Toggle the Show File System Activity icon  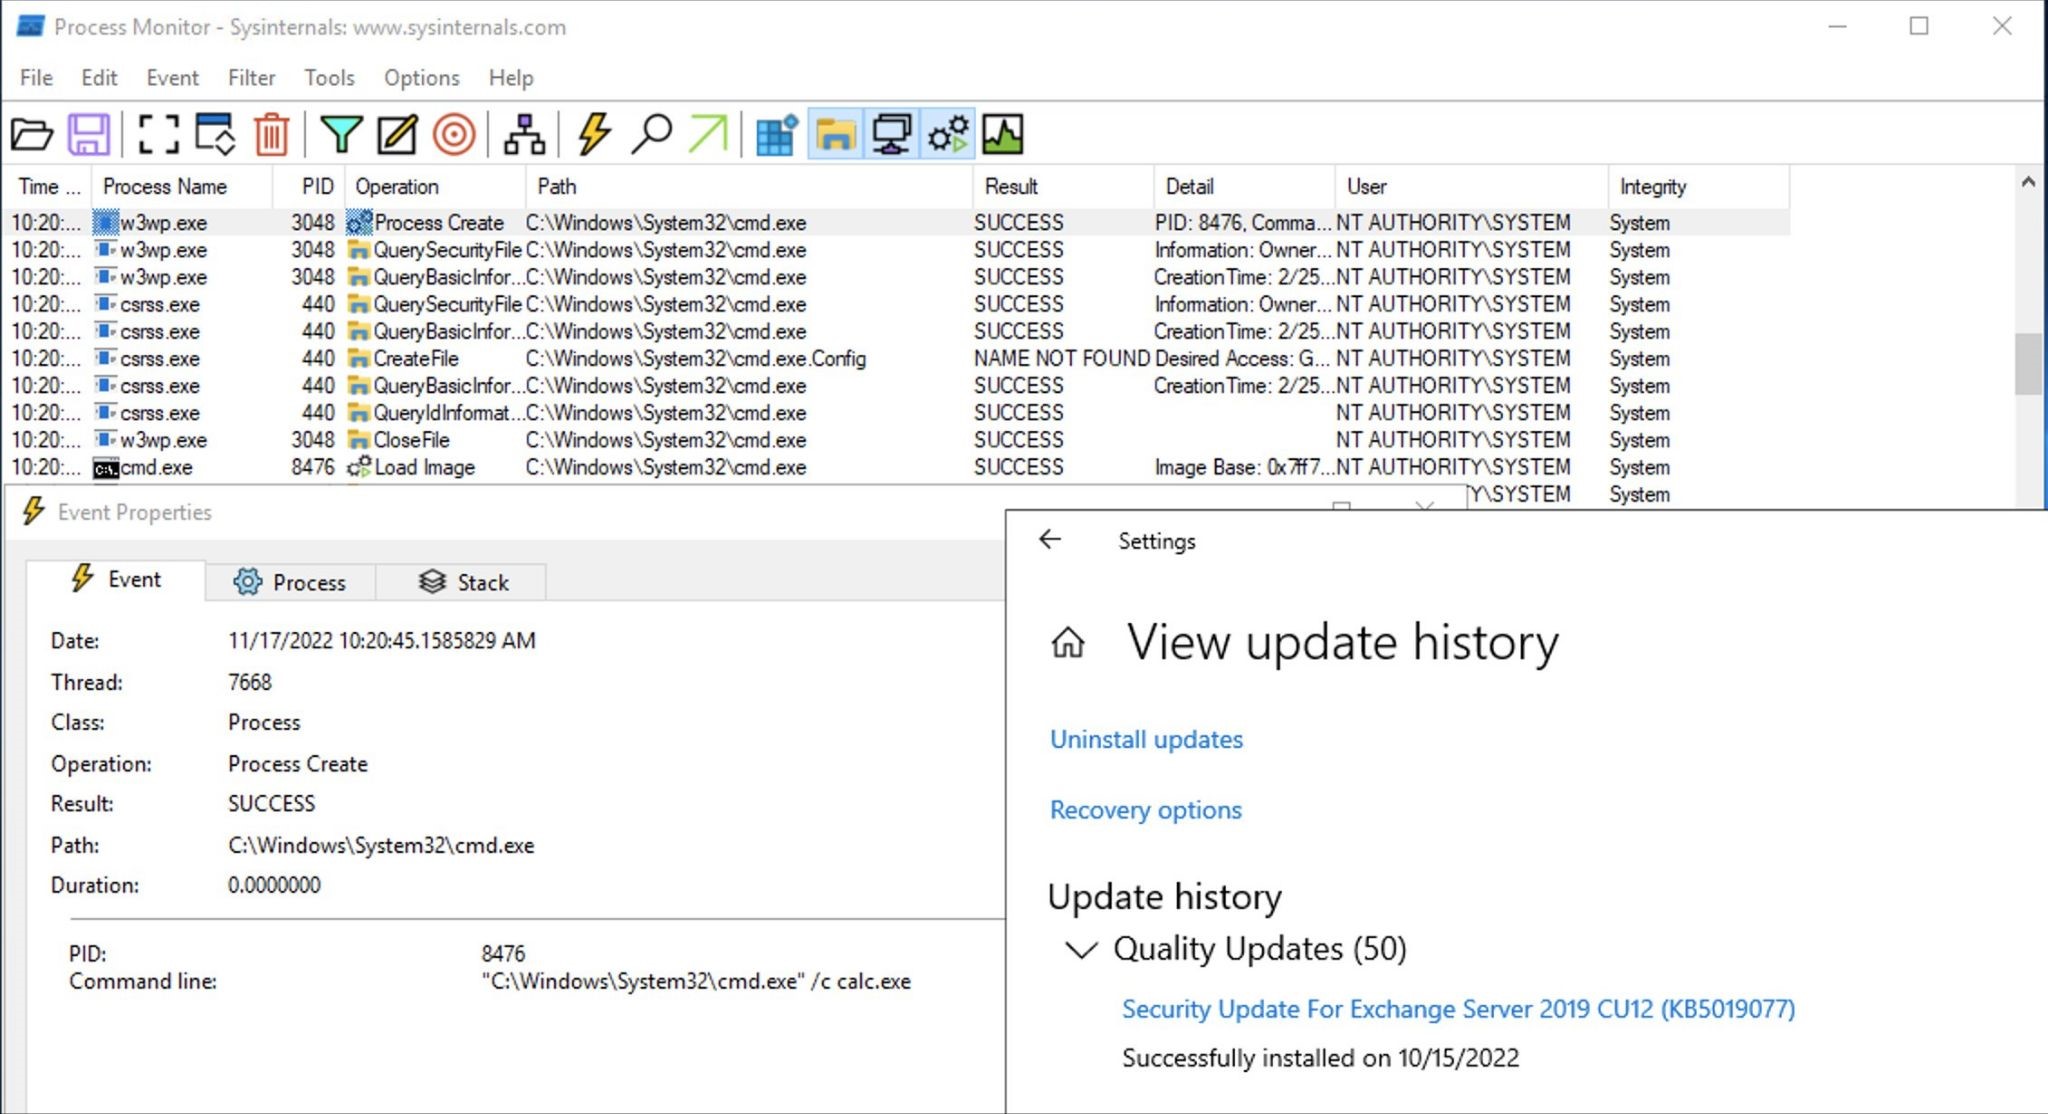(834, 134)
